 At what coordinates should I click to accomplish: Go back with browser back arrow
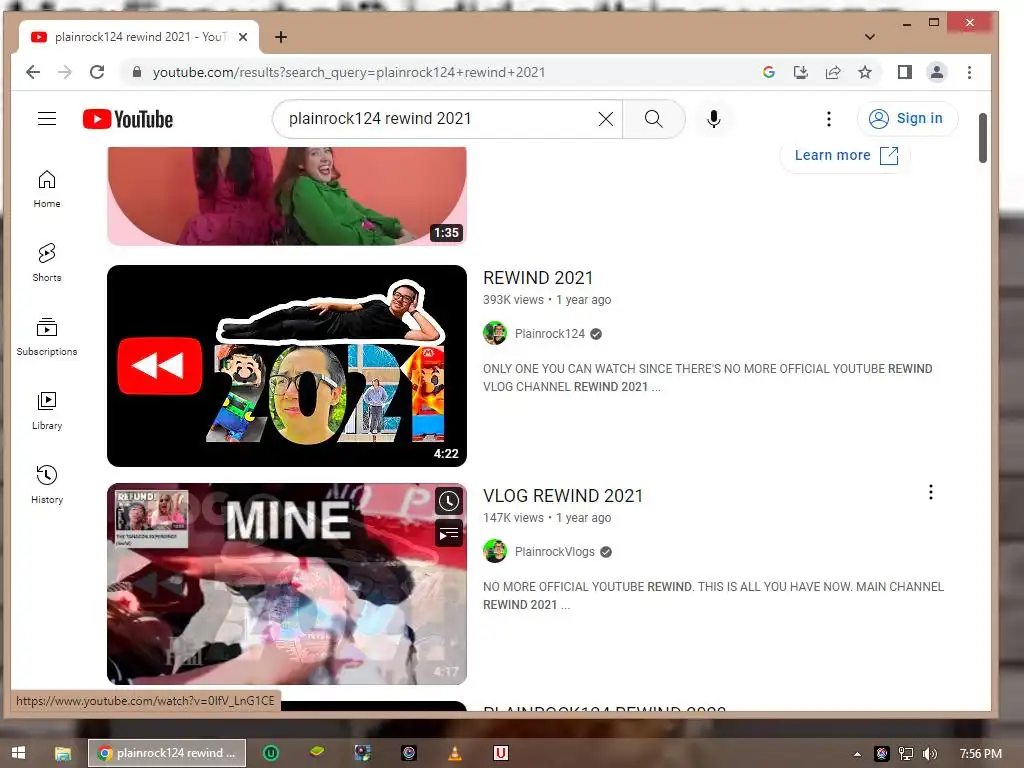click(x=33, y=72)
